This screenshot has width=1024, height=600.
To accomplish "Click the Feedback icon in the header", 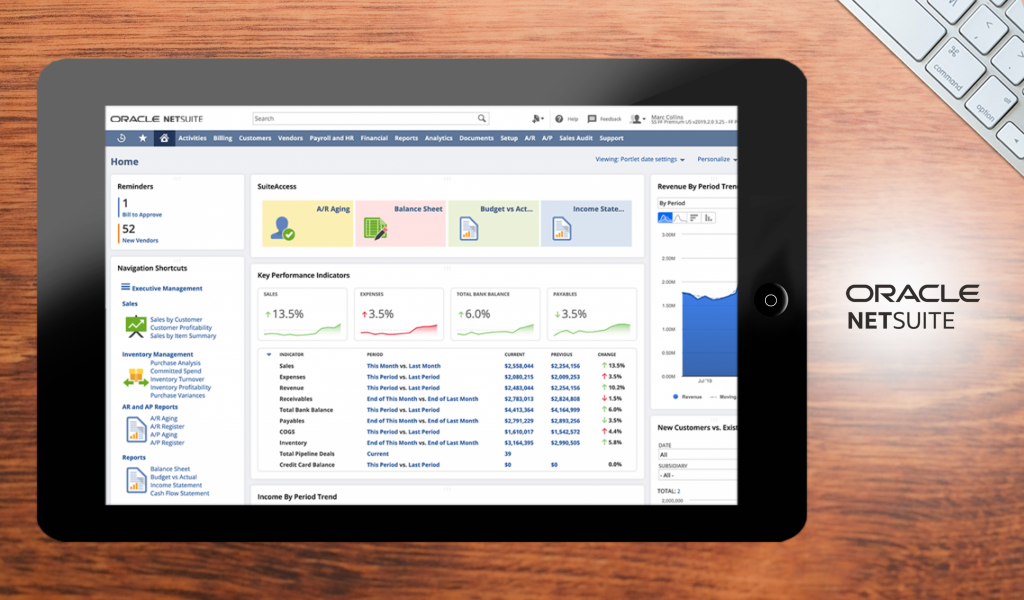I will pos(591,118).
